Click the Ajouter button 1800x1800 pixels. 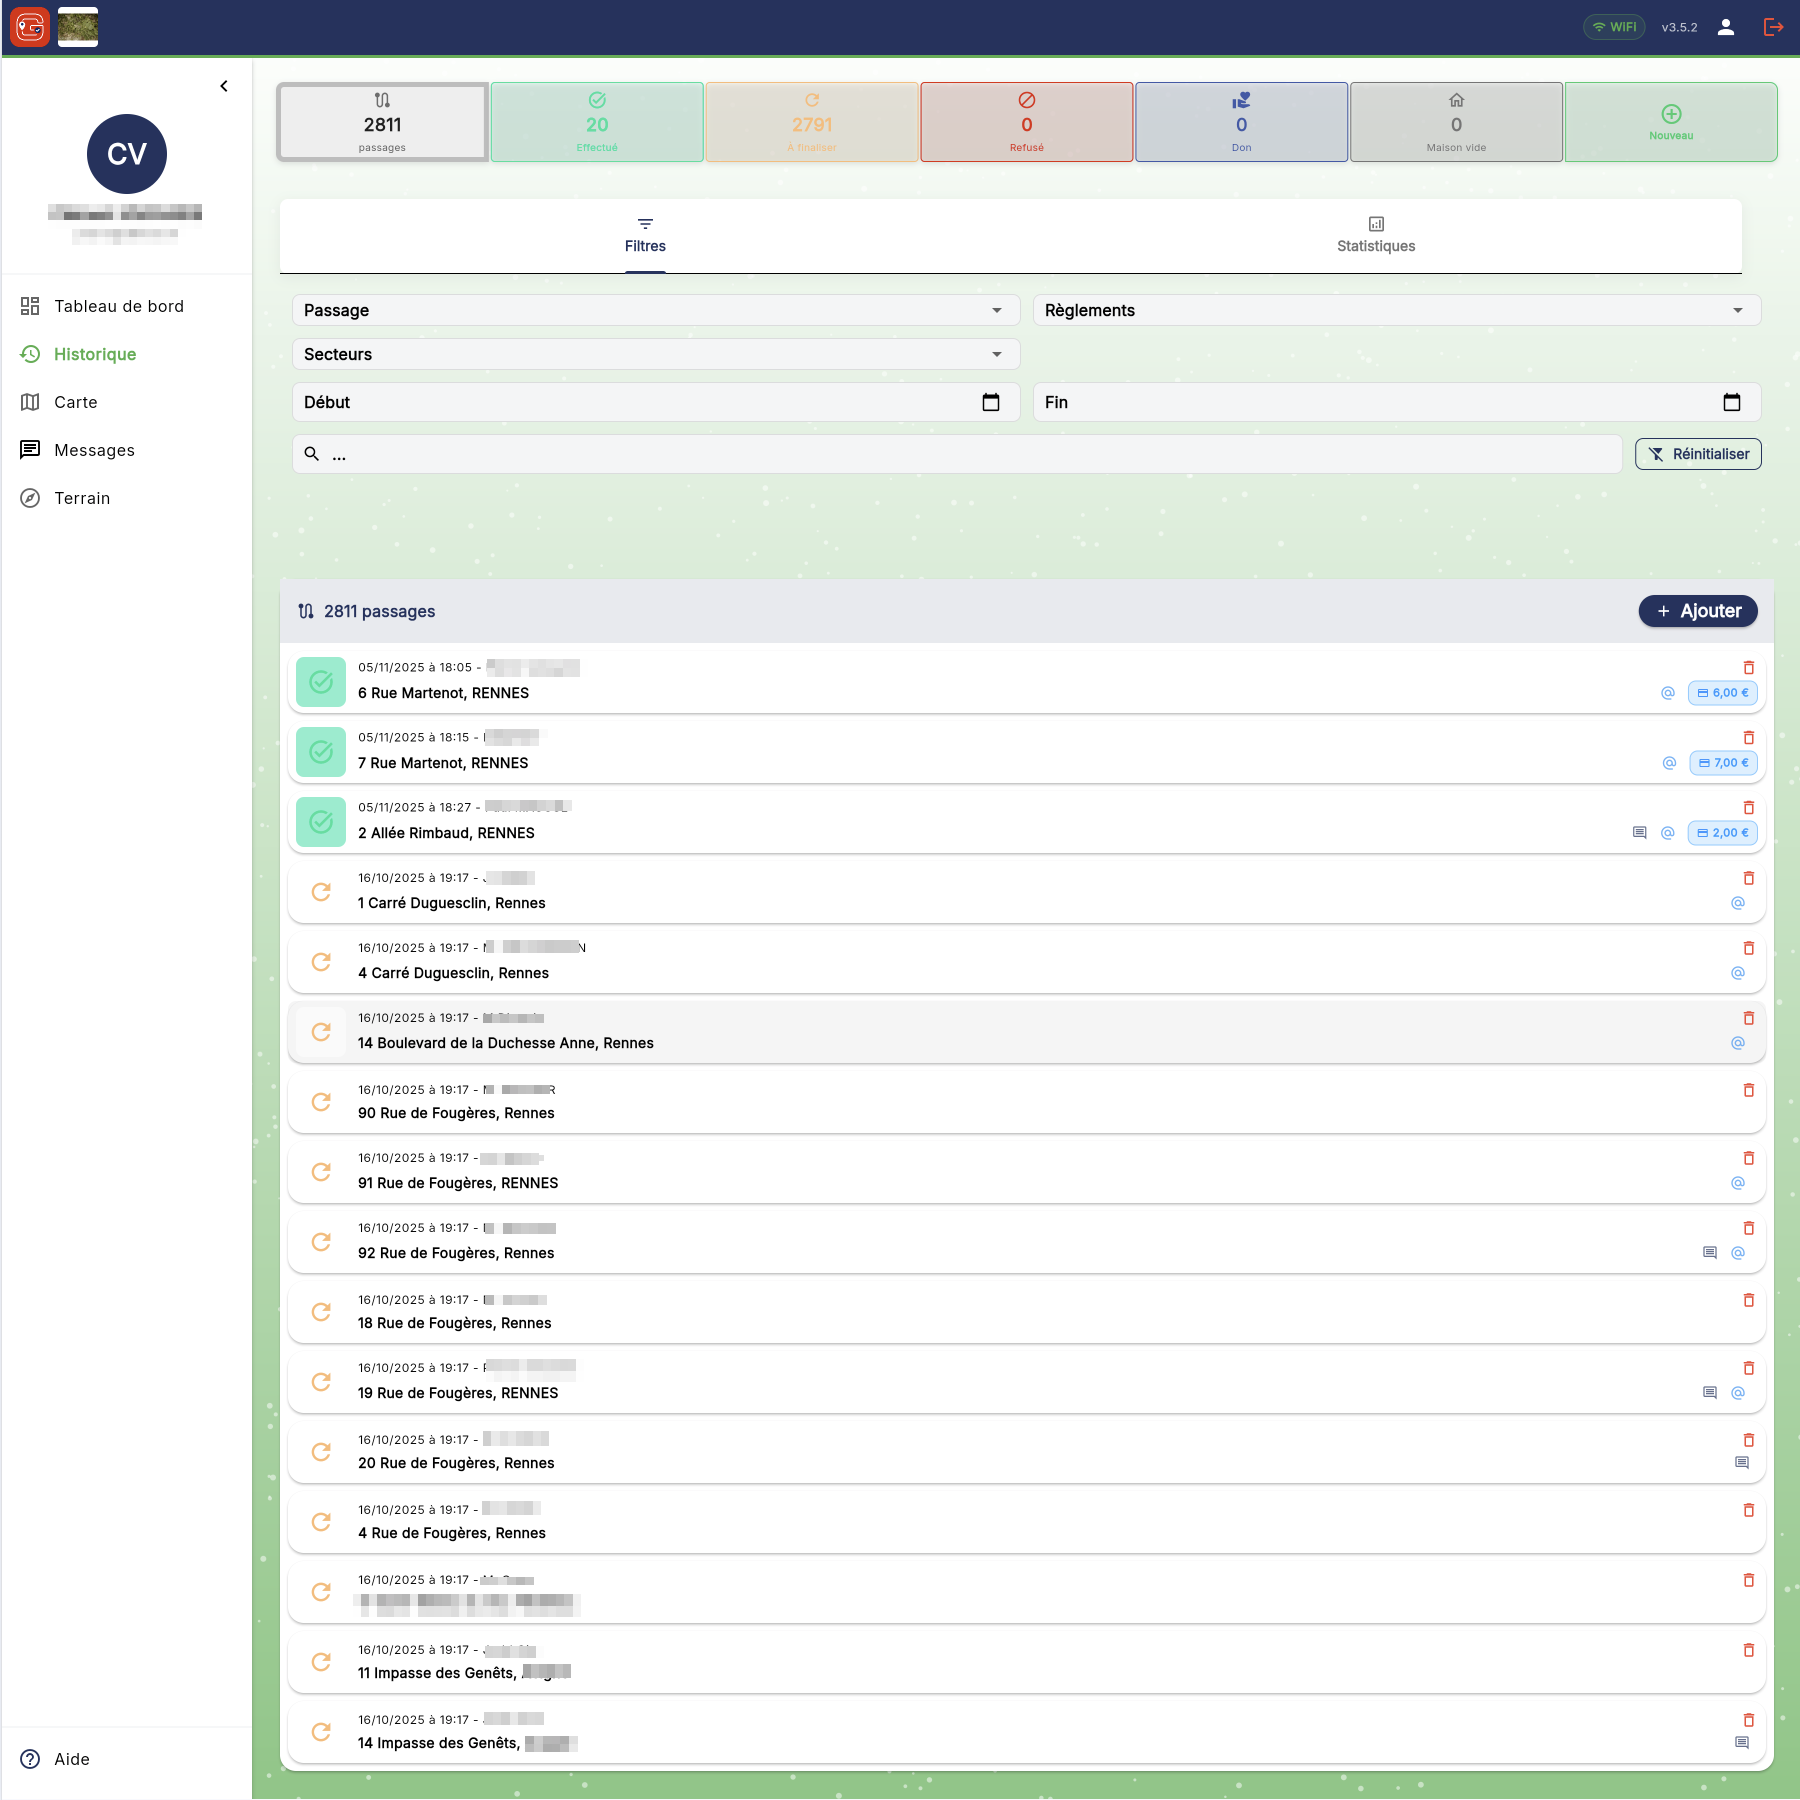pos(1698,611)
